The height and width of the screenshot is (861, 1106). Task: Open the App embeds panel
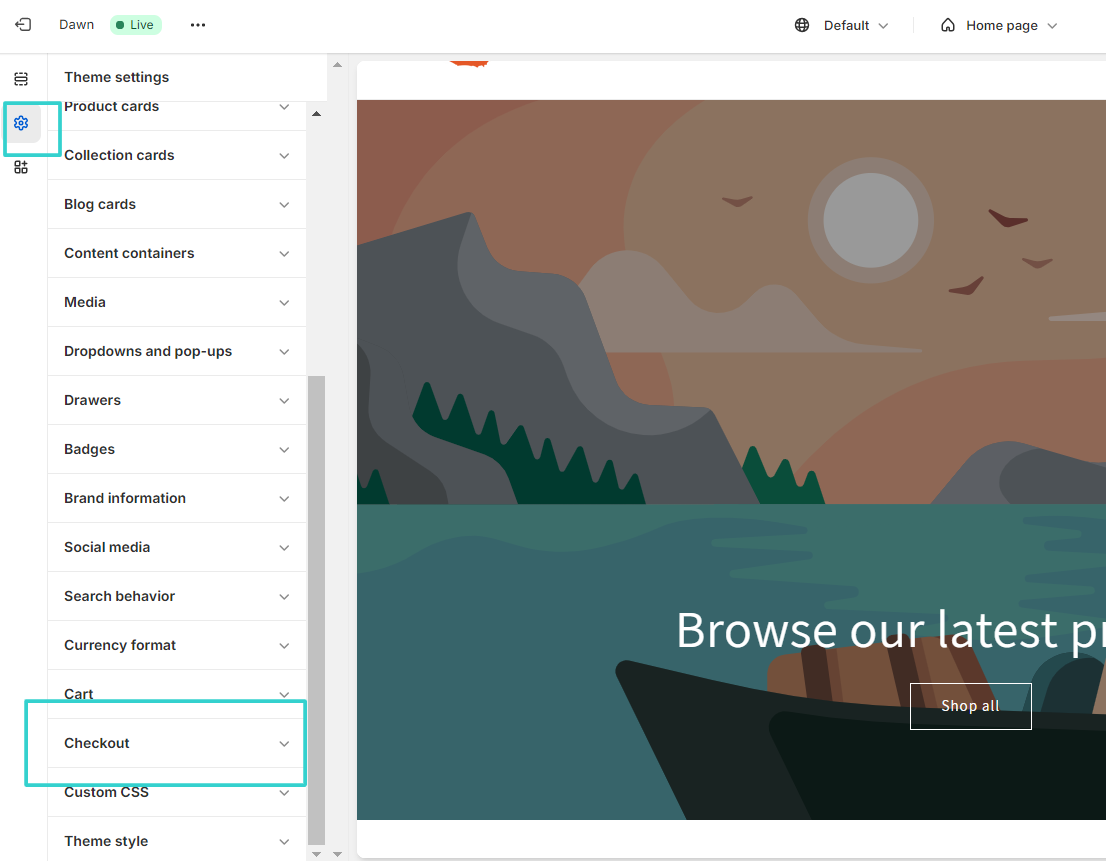pyautogui.click(x=21, y=167)
